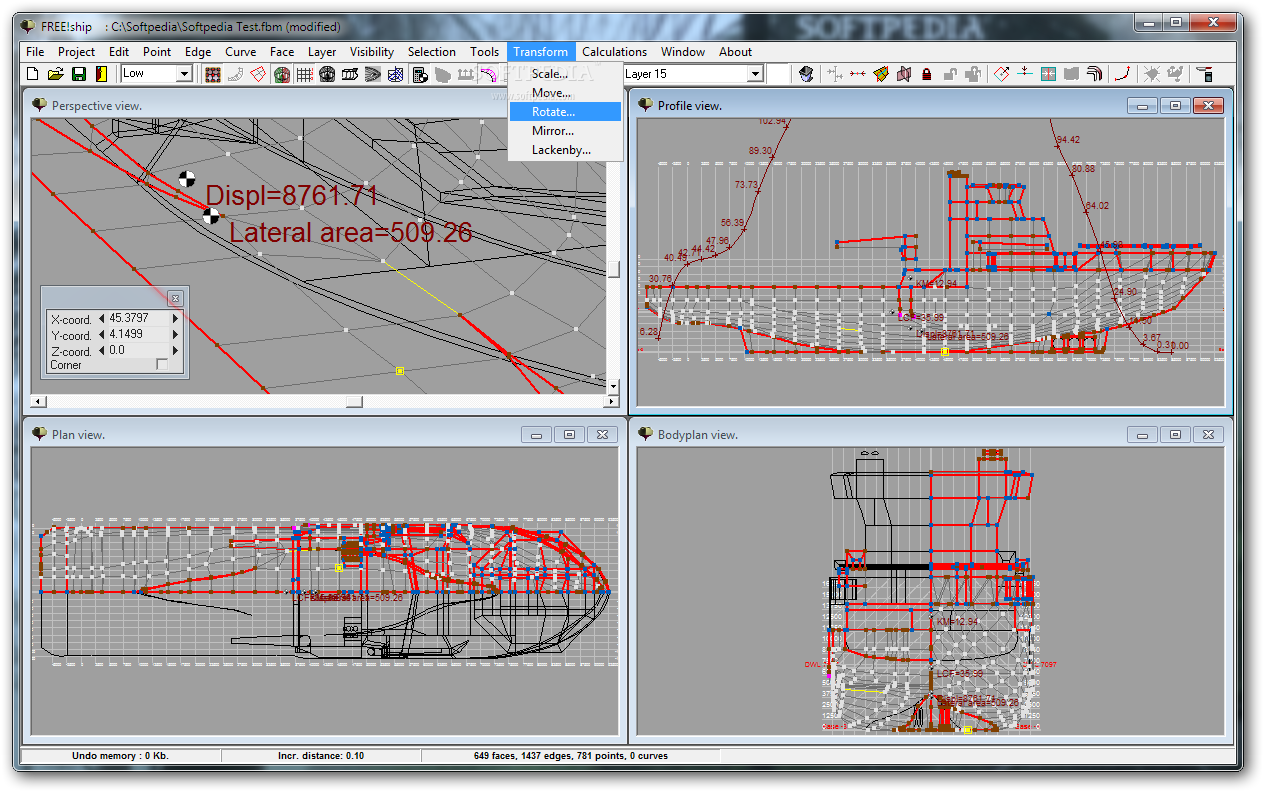Click the bucket-shaped layer icon beside Layer 15 box
The image size is (1264, 792).
click(x=806, y=74)
